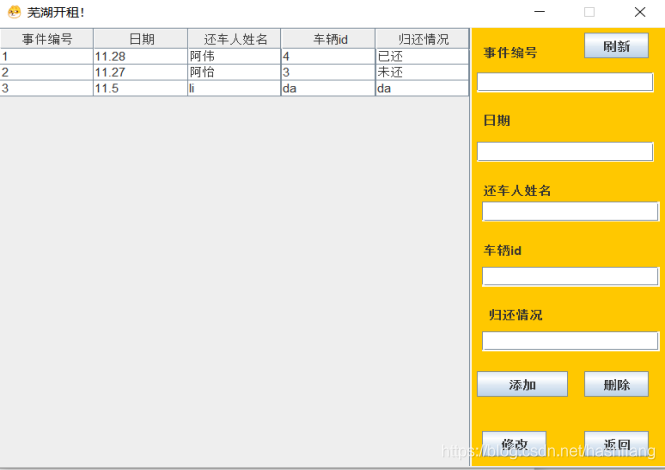Focus the 归还情况 input field
The height and width of the screenshot is (470, 665).
tap(570, 341)
